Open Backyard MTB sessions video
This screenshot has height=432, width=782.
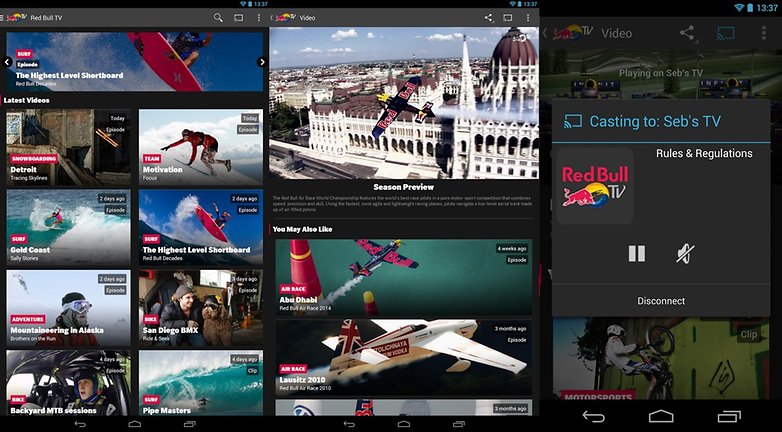[x=68, y=383]
